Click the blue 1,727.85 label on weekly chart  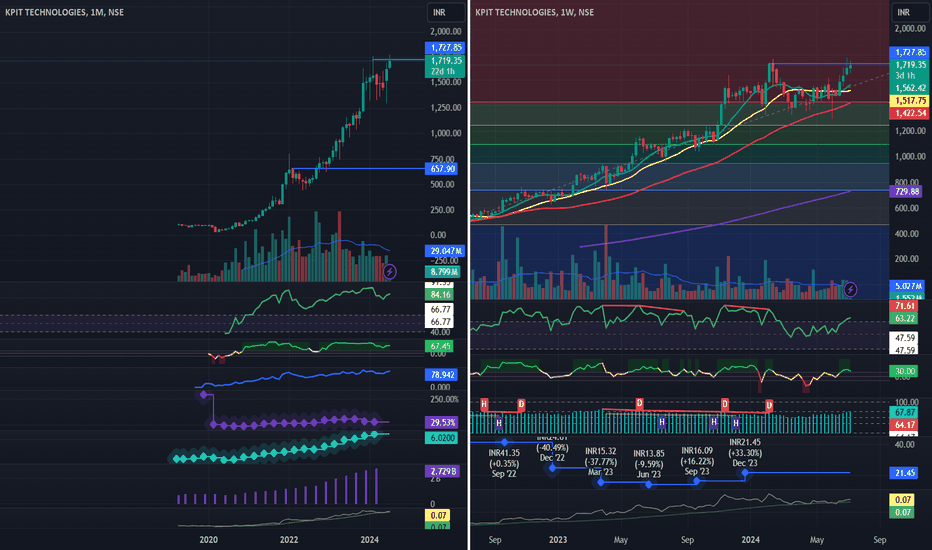(x=909, y=52)
